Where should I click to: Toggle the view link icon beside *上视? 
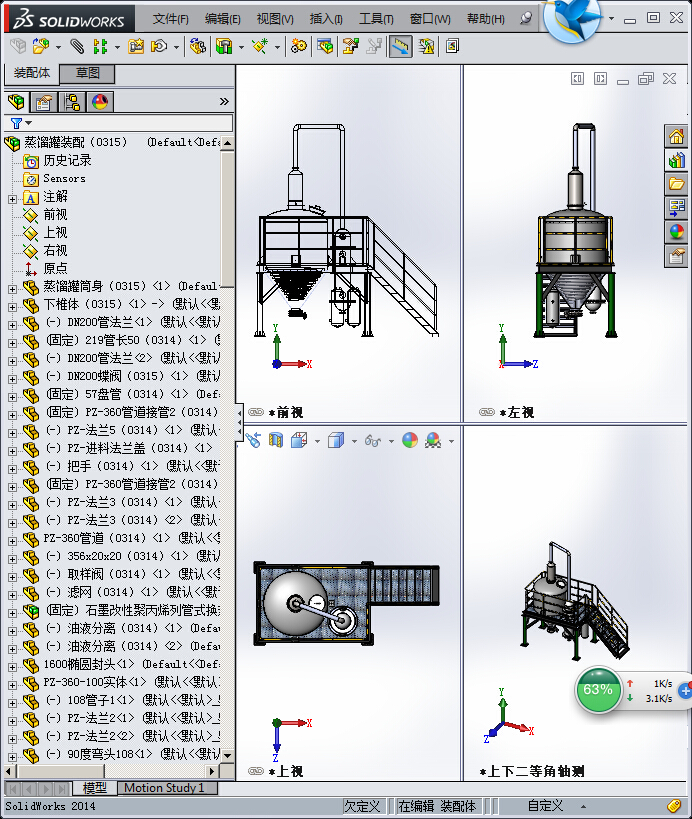click(256, 771)
